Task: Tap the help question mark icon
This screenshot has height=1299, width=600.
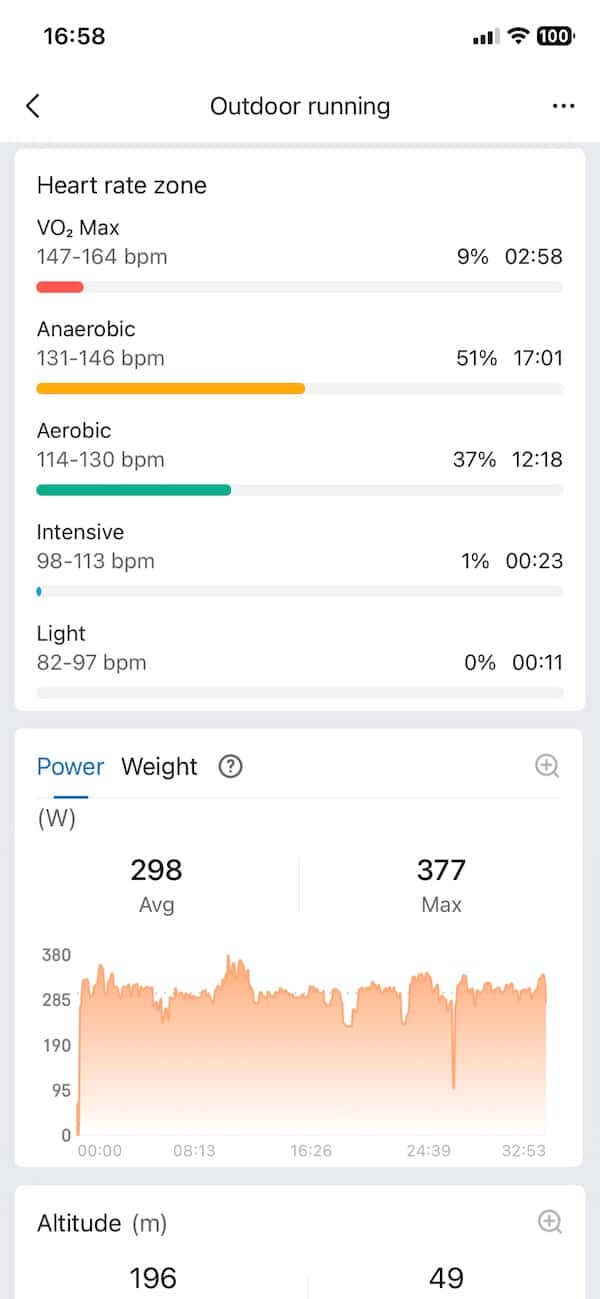Action: pos(231,767)
